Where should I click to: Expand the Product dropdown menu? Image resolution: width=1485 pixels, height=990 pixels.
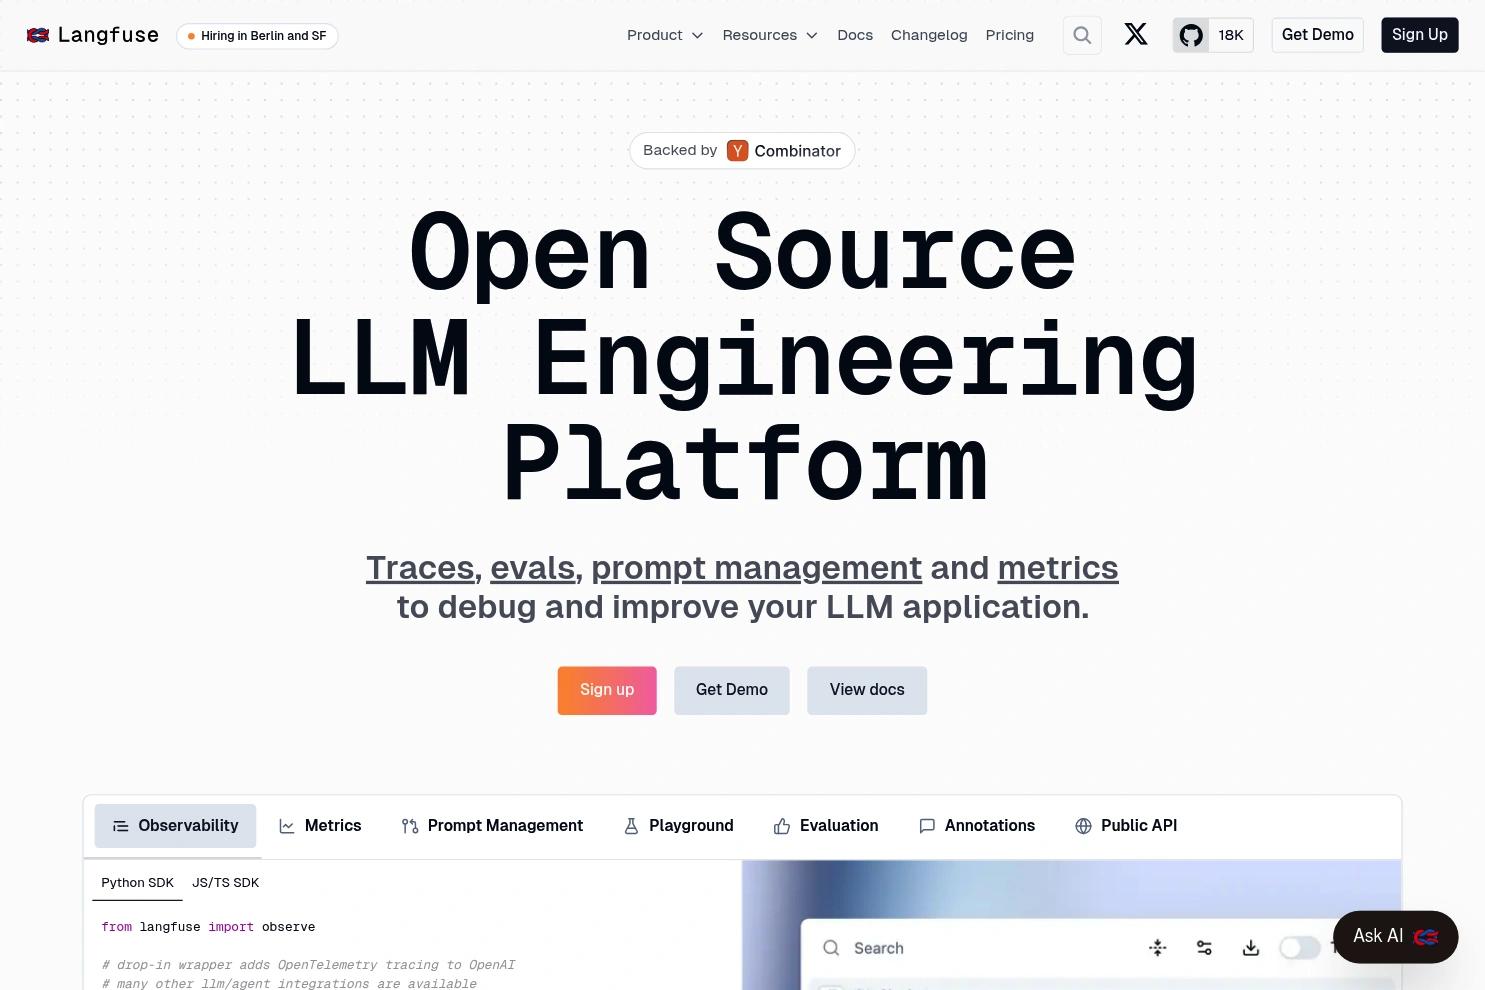(665, 35)
